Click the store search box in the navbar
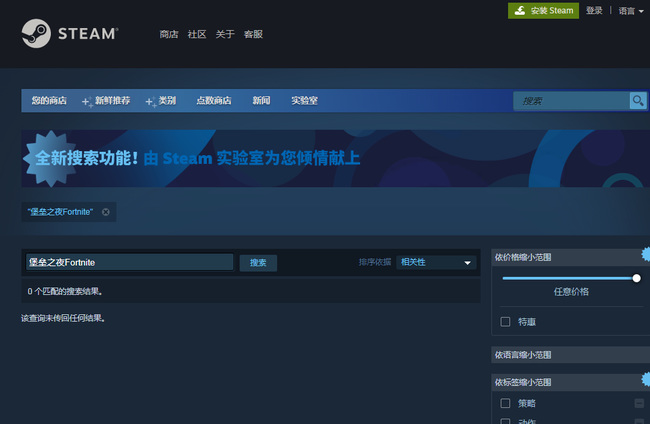The image size is (650, 424). [571, 101]
